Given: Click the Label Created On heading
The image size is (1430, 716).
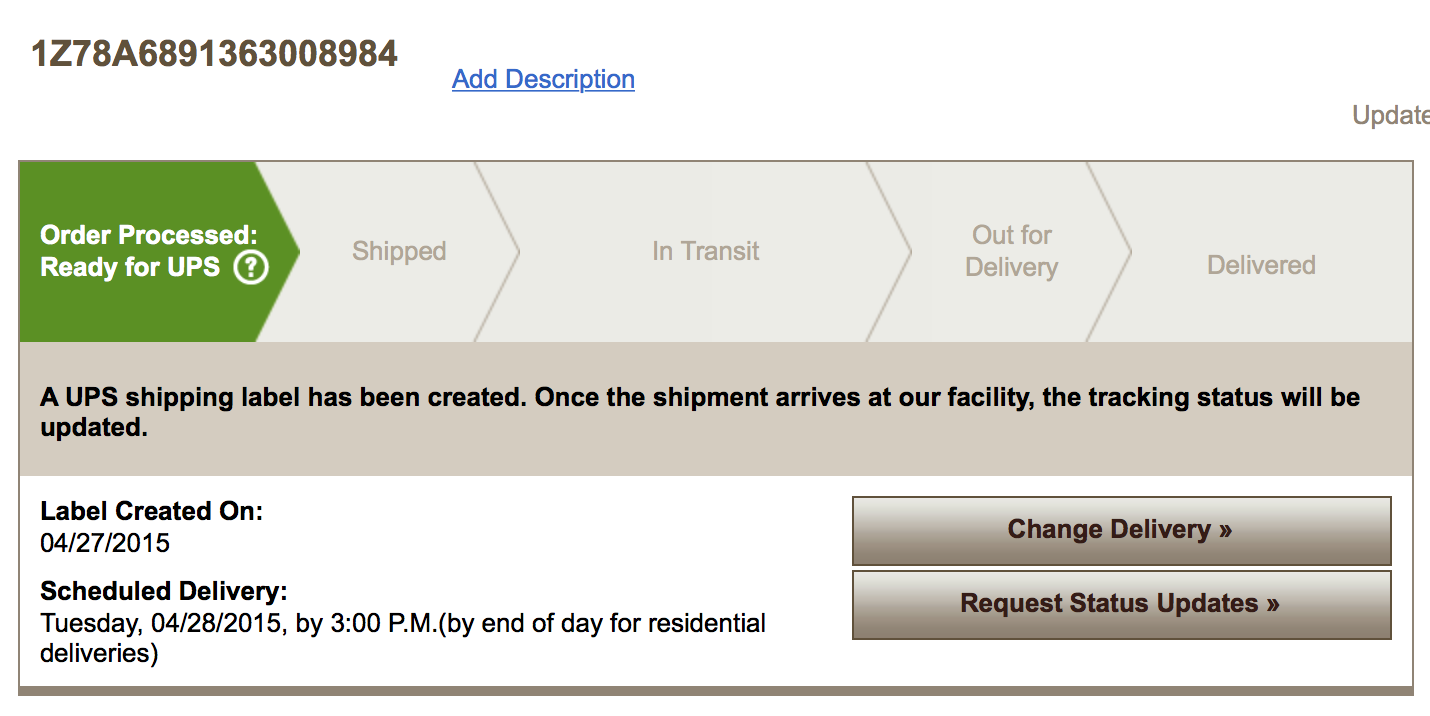Looking at the screenshot, I should click(151, 511).
